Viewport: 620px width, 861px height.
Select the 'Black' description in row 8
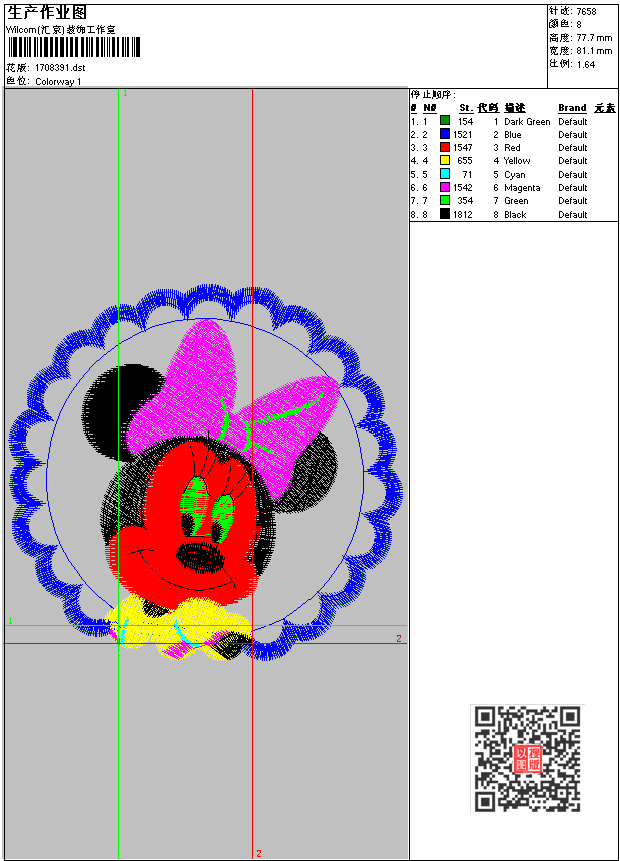coord(515,215)
